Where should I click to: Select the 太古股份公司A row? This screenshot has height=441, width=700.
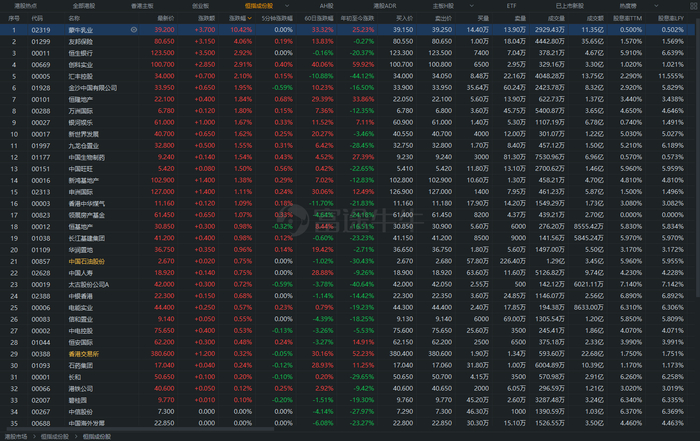point(348,285)
